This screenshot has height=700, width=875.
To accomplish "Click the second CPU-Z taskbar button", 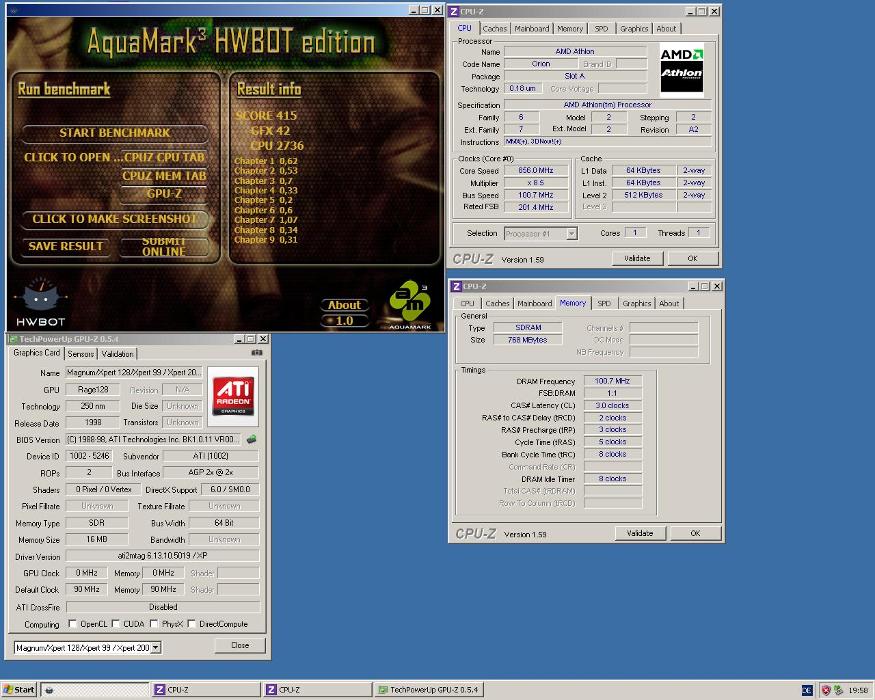I will [x=318, y=690].
